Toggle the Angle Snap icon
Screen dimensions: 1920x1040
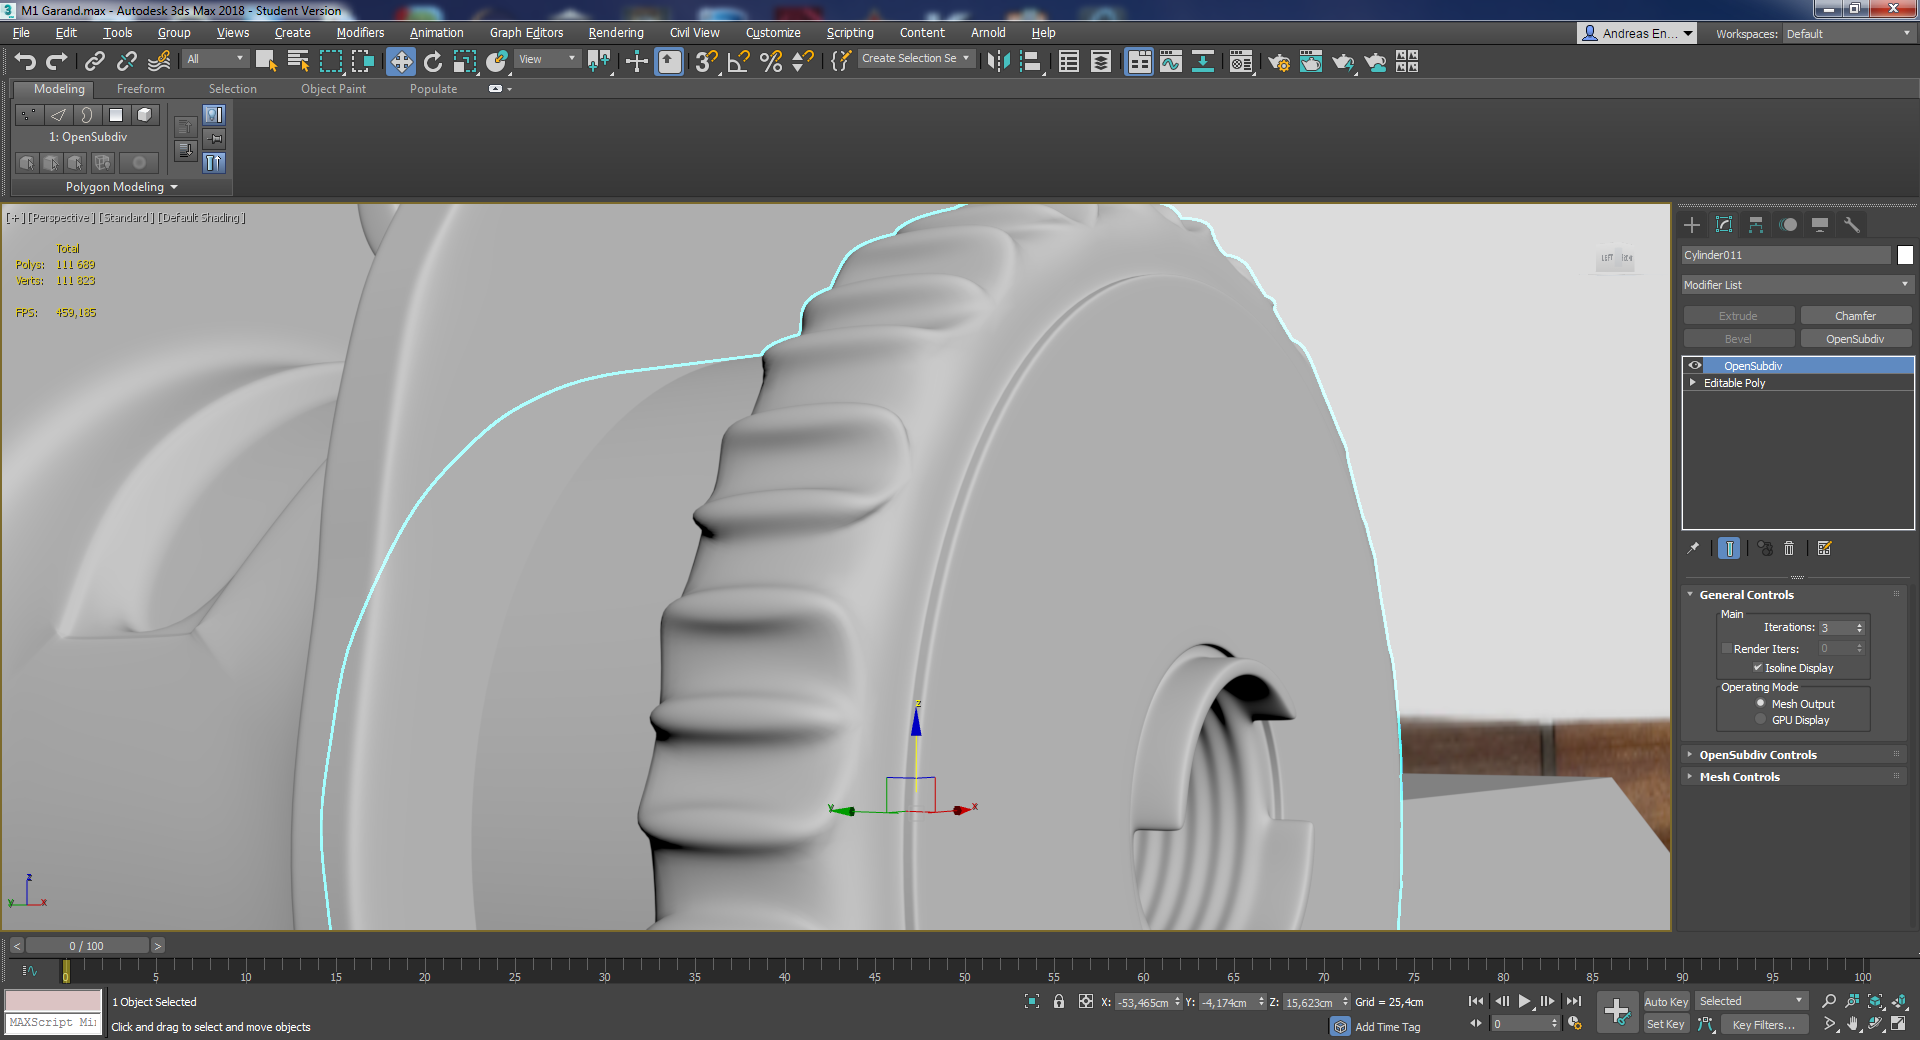(x=738, y=62)
